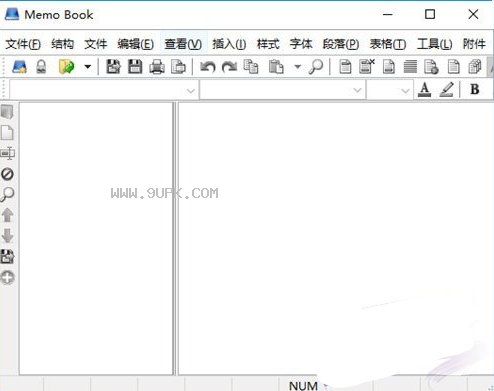This screenshot has height=391, width=494.
Task: Minimize the Memo Book window
Action: click(x=388, y=14)
